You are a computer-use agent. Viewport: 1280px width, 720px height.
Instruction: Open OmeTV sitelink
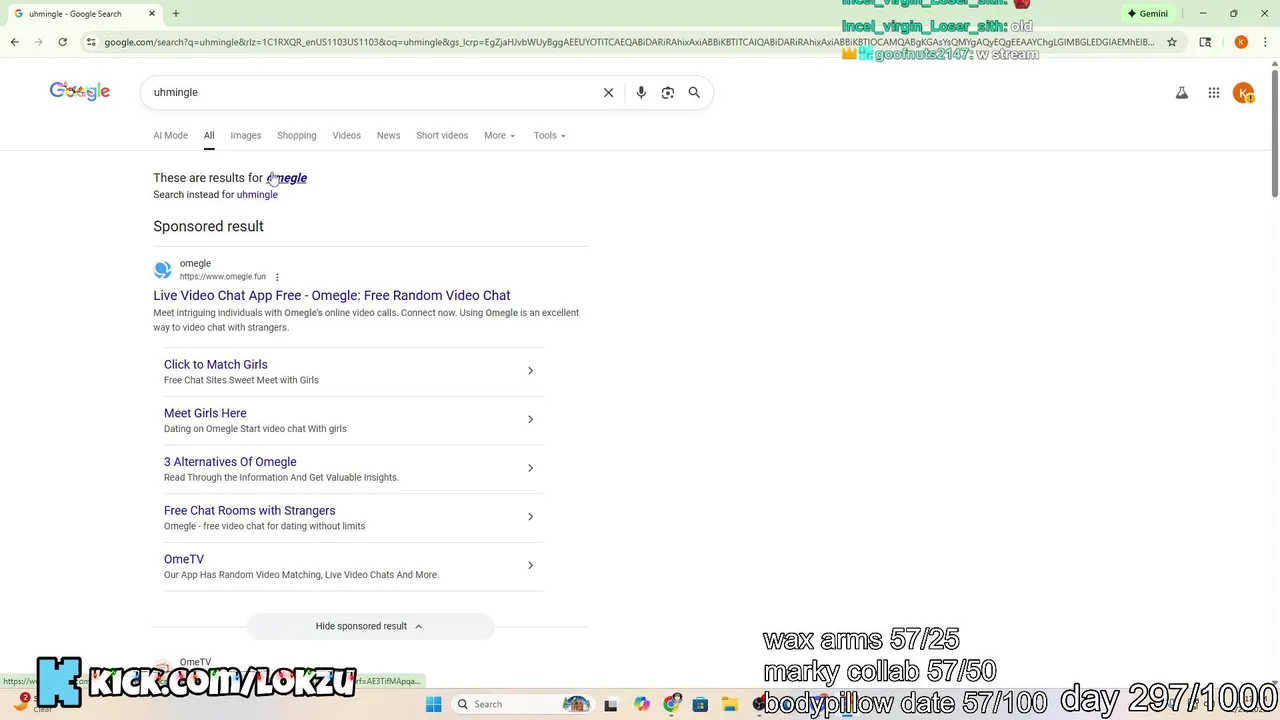(x=184, y=559)
